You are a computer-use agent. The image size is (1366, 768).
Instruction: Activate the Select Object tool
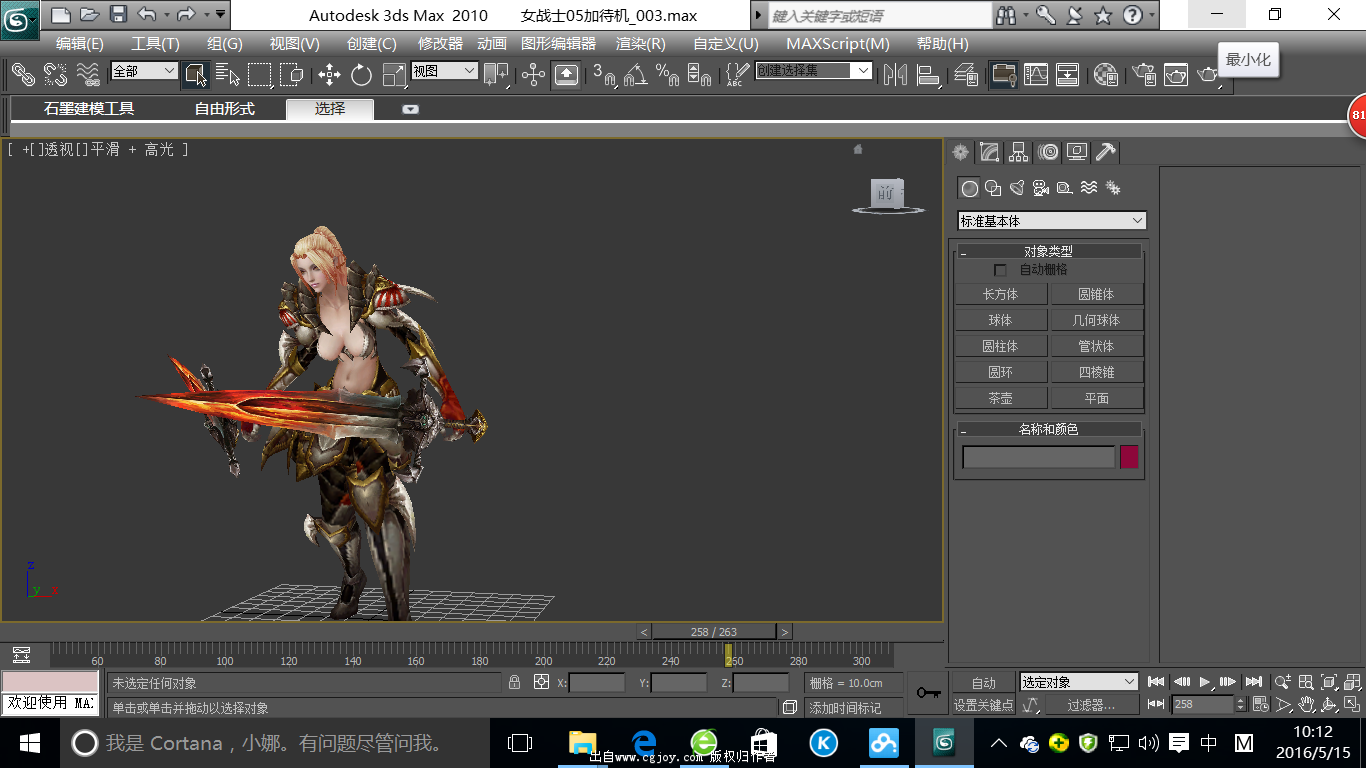click(x=195, y=74)
